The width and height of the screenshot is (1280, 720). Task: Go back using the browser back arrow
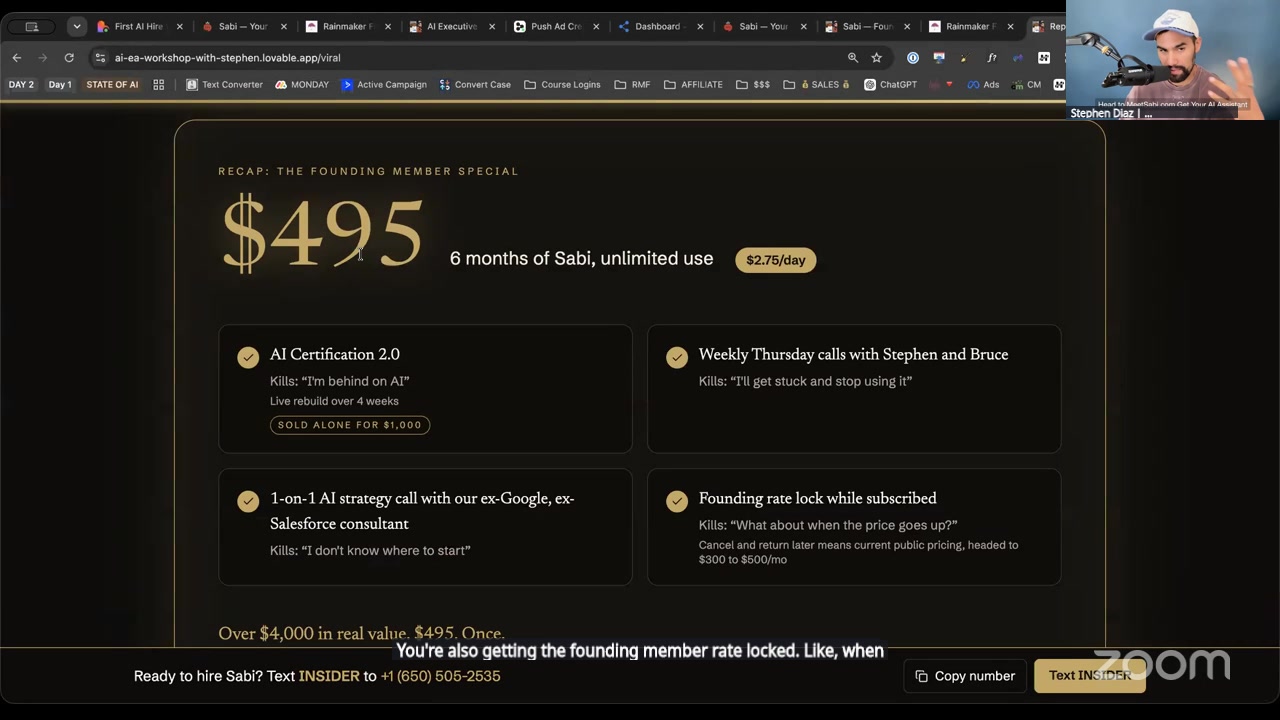coord(17,58)
